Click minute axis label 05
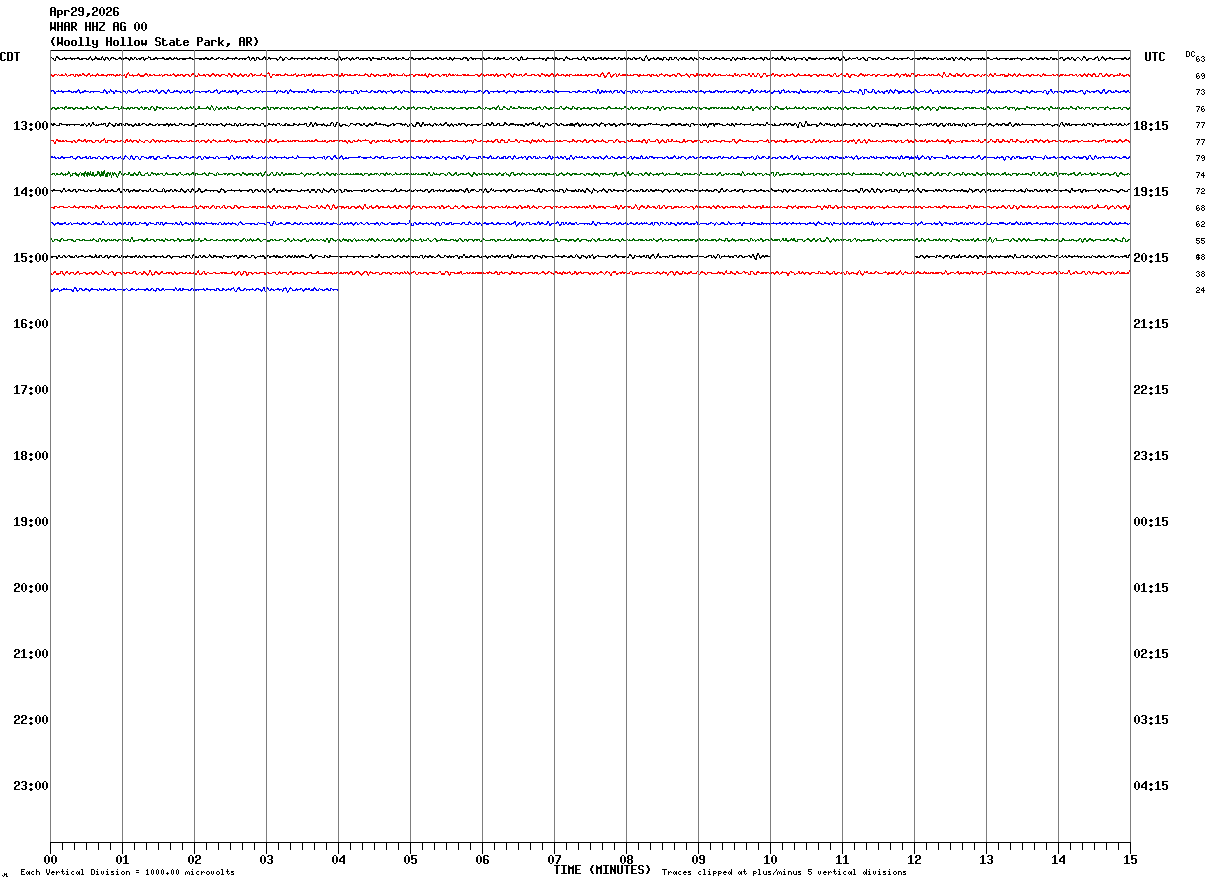The width and height of the screenshot is (1210, 886). tap(410, 860)
